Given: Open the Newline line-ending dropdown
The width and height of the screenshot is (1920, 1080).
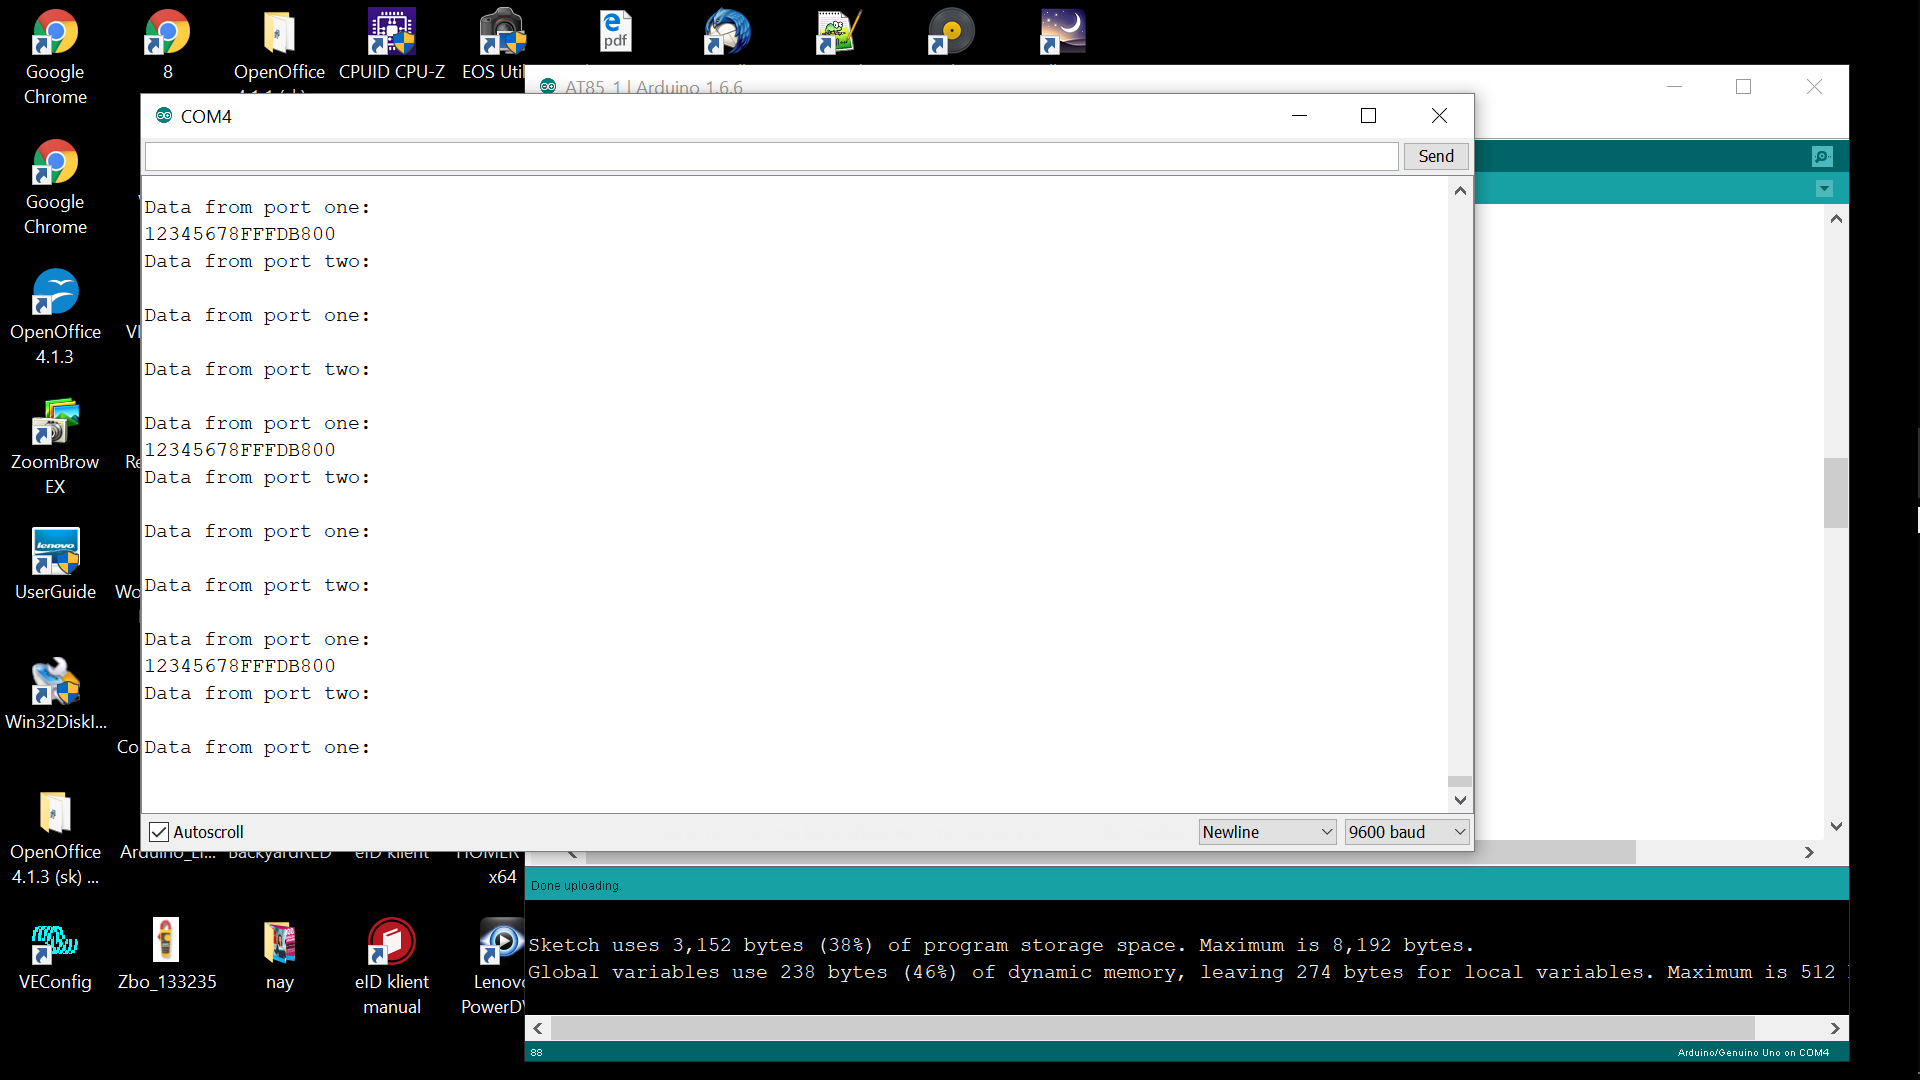Looking at the screenshot, I should (1267, 832).
